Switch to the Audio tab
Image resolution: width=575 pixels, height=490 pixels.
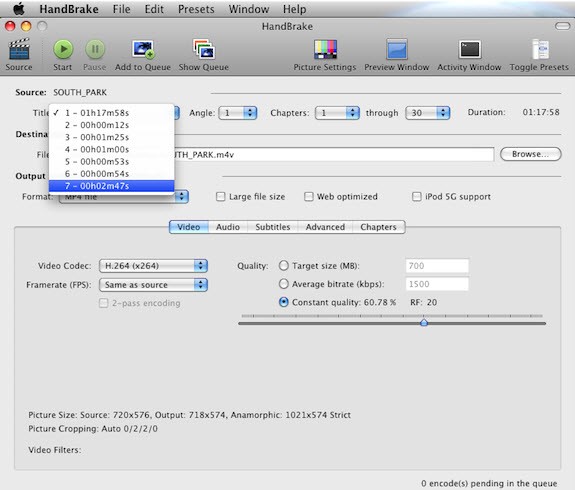(228, 227)
